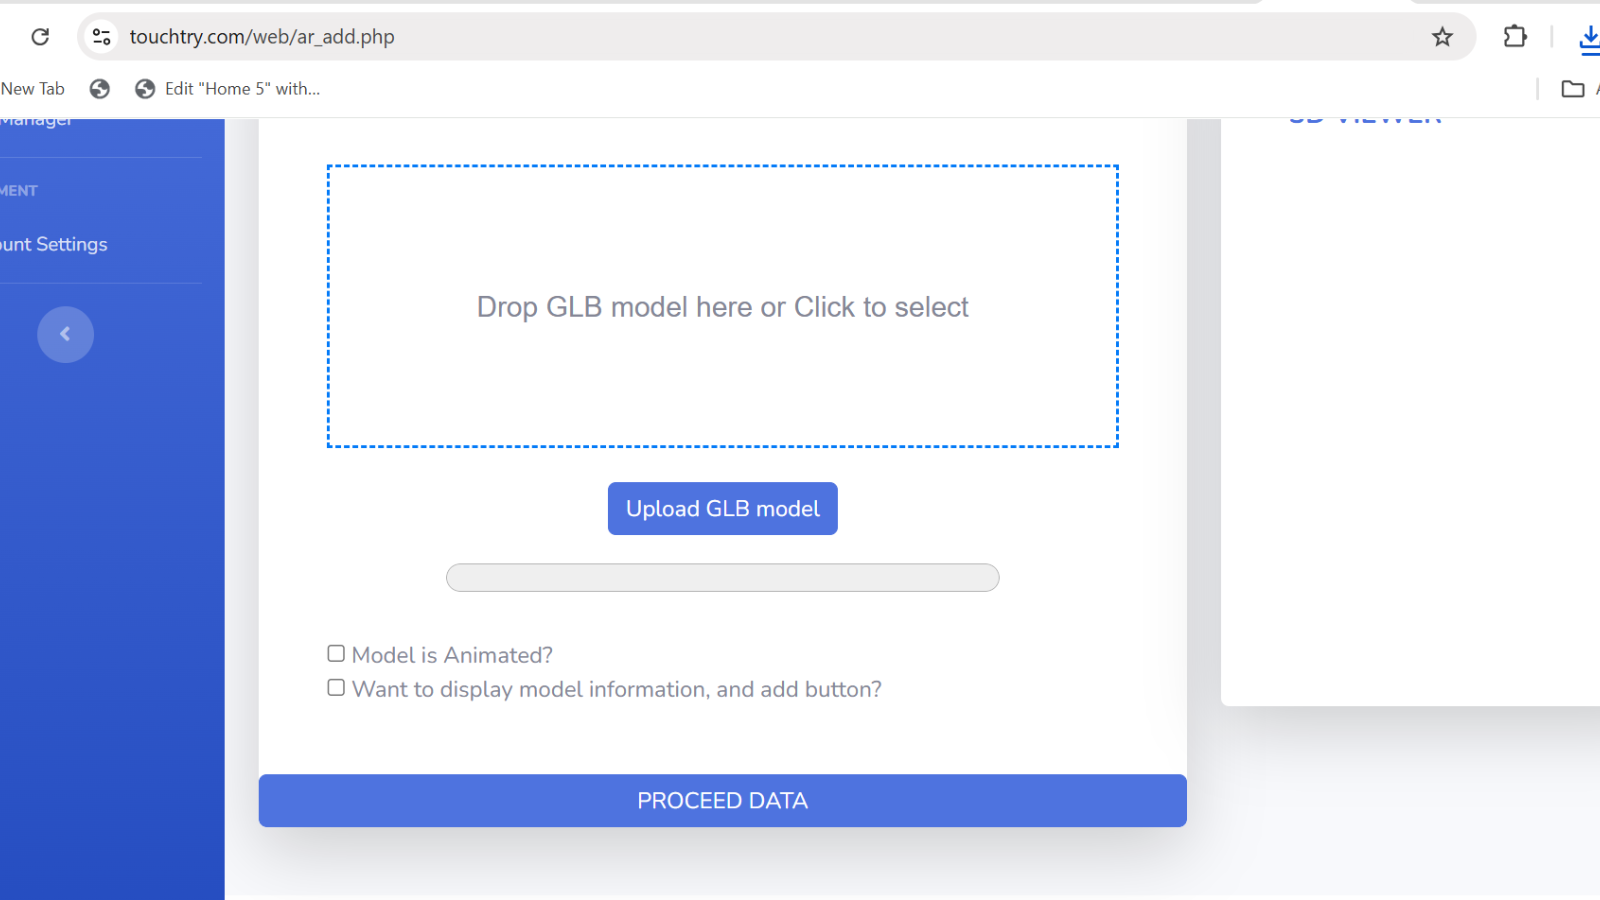Check 'Want to display model information, and add button?'
The height and width of the screenshot is (900, 1600).
(336, 687)
